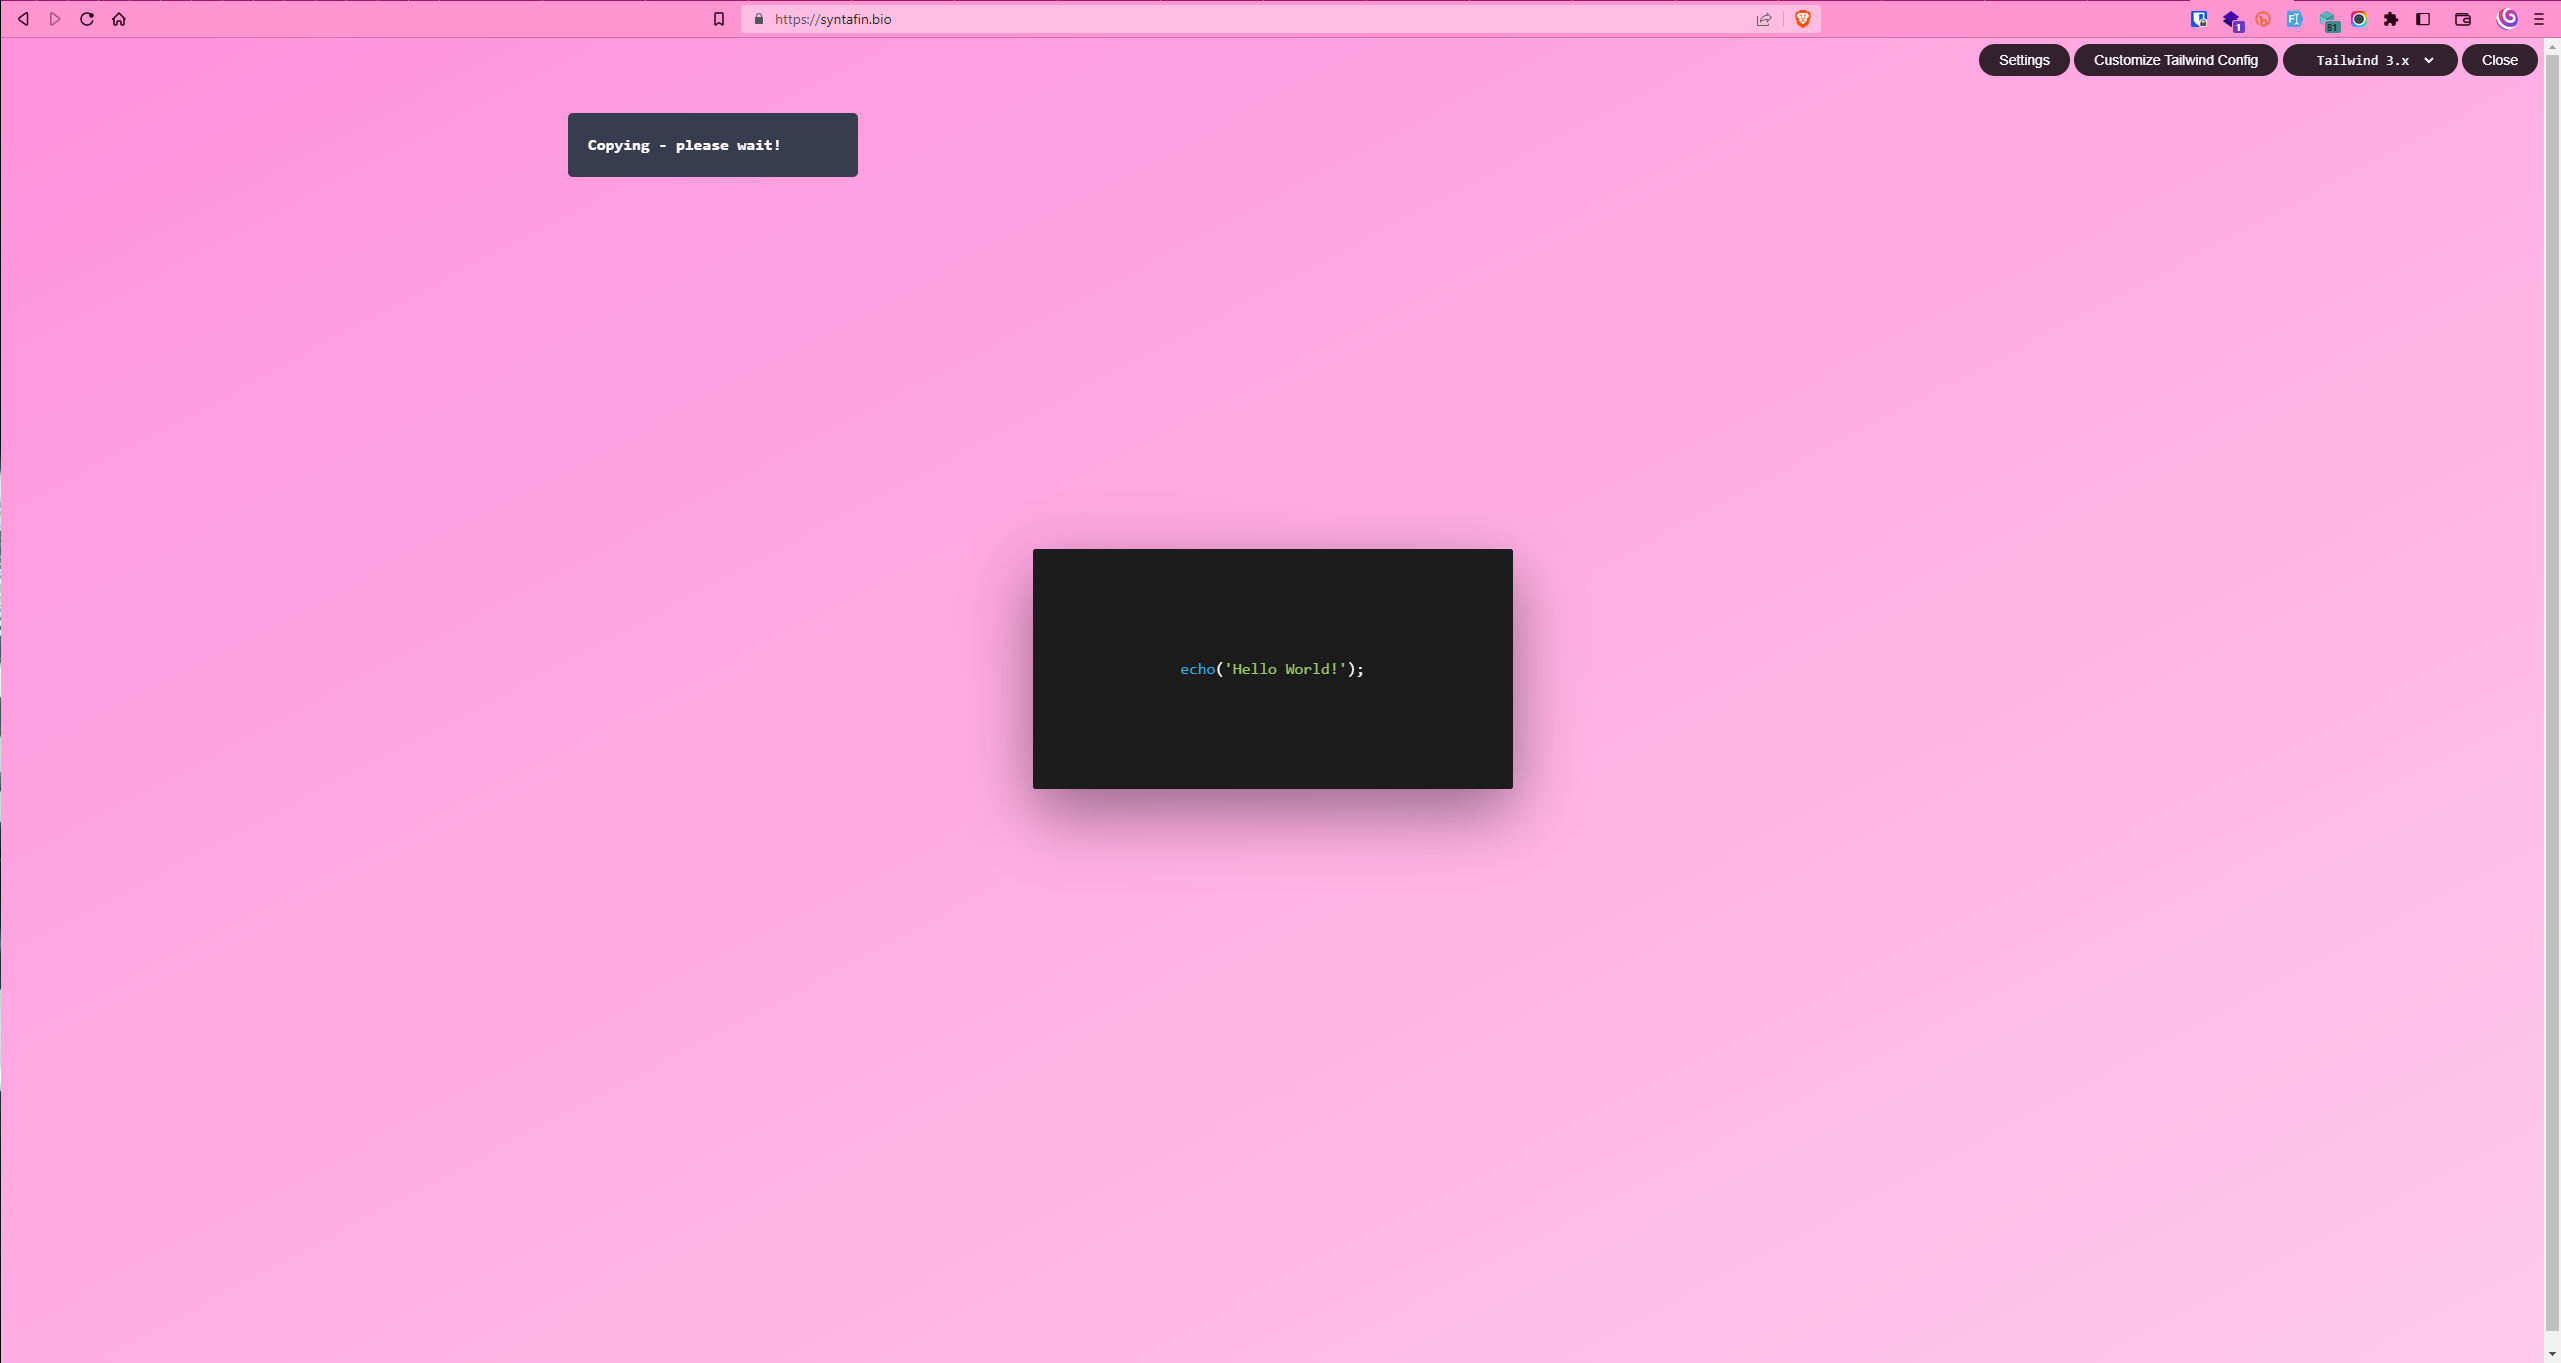
Task: Toggle the browser sidebar panel
Action: point(2423,19)
